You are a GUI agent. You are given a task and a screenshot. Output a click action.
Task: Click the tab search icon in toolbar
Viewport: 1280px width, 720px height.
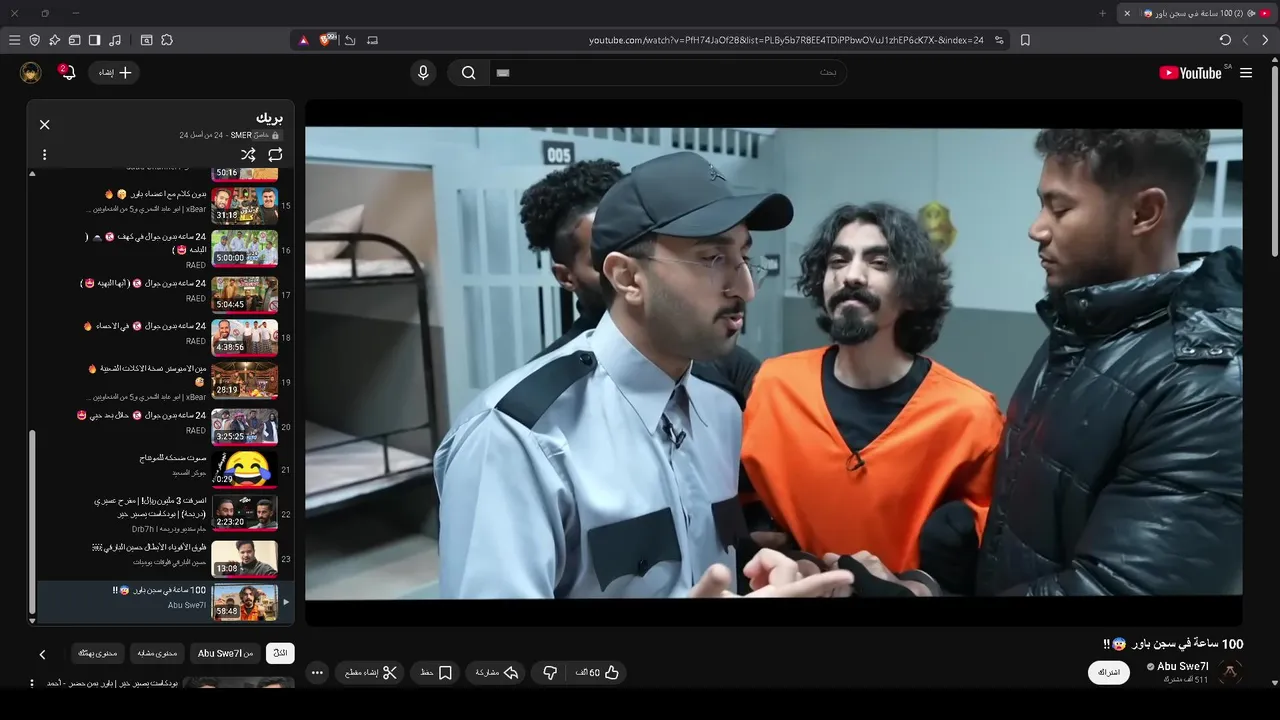pyautogui.click(x=147, y=40)
